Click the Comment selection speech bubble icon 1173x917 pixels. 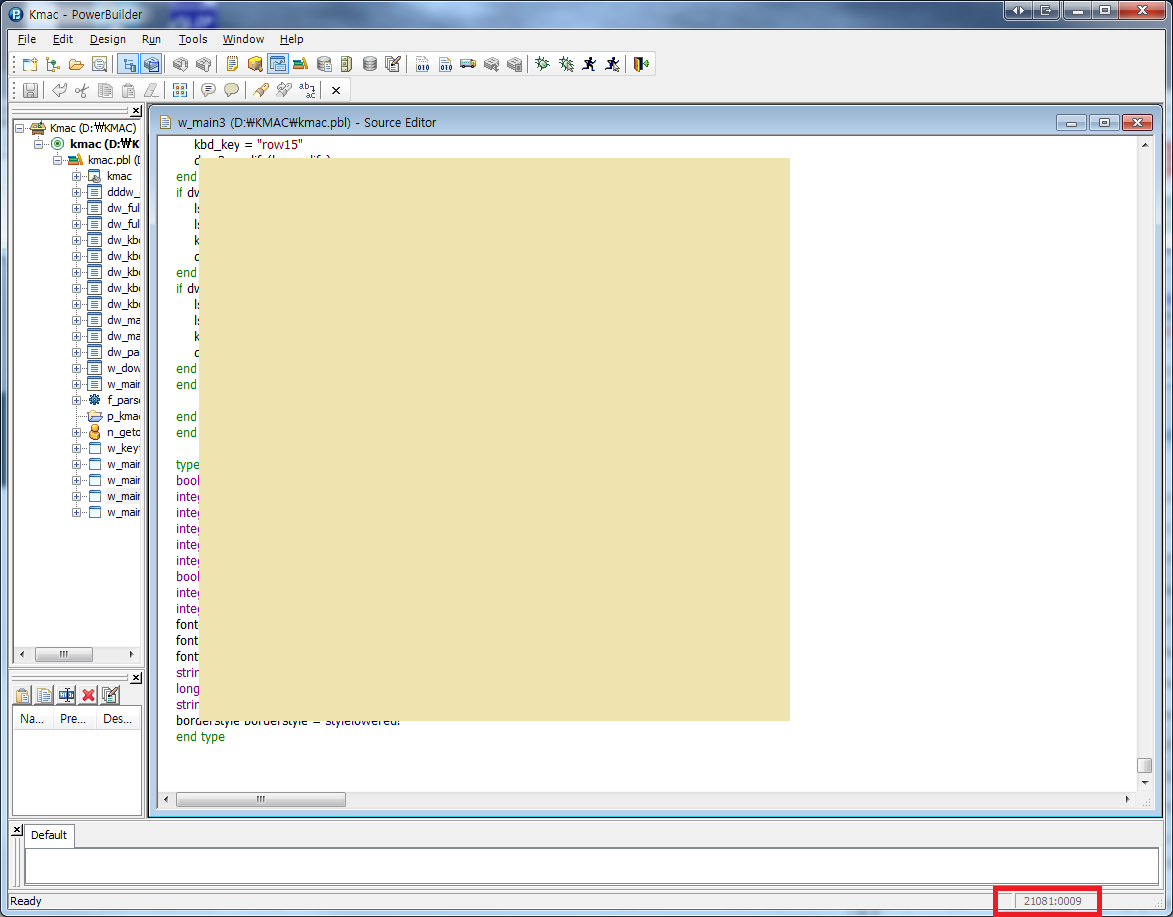(209, 91)
